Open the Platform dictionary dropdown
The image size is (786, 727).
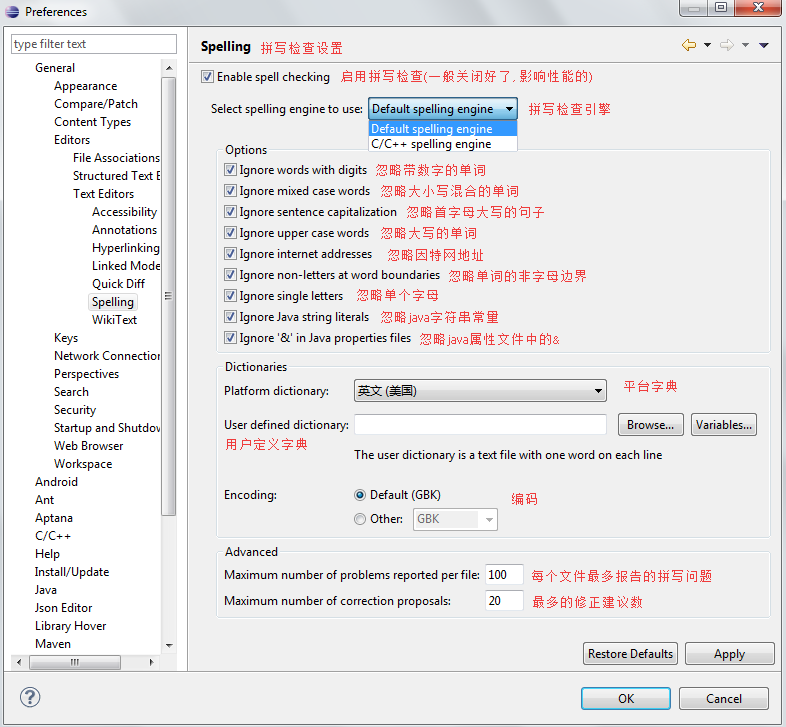(480, 391)
